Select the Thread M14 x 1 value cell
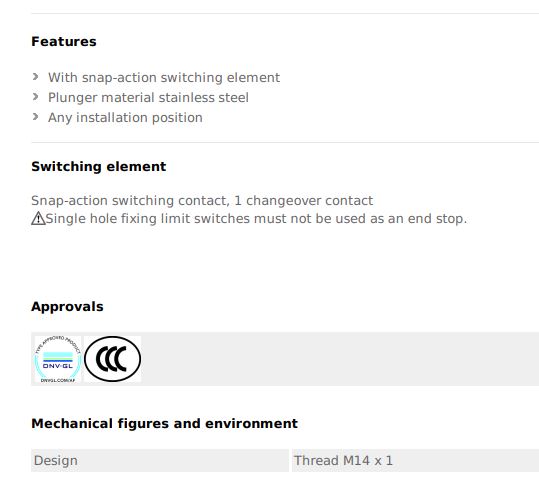The width and height of the screenshot is (539, 493). 415,460
